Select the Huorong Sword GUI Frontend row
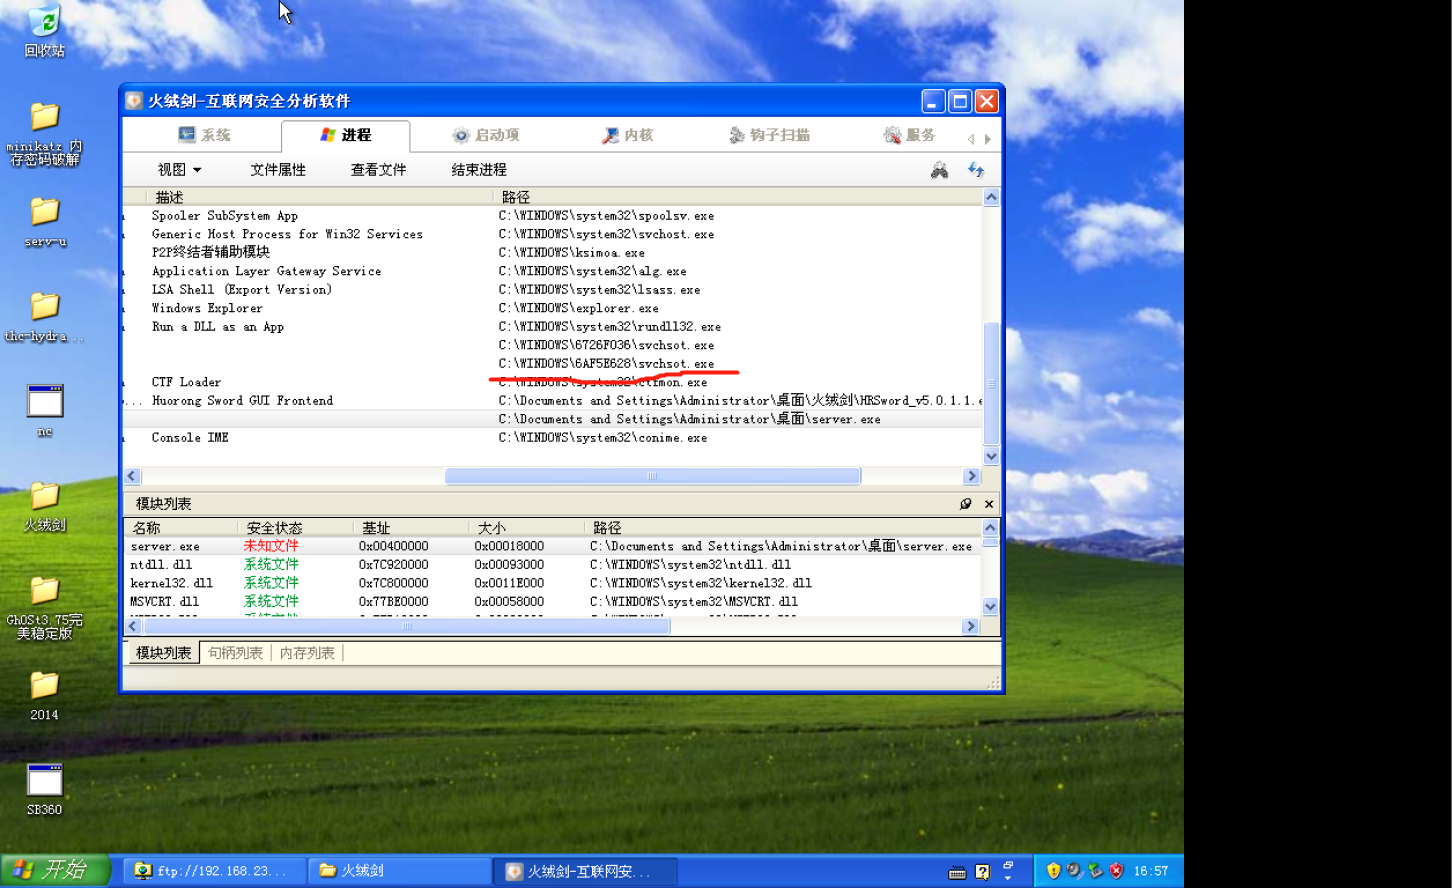This screenshot has width=1452, height=888. (x=553, y=401)
